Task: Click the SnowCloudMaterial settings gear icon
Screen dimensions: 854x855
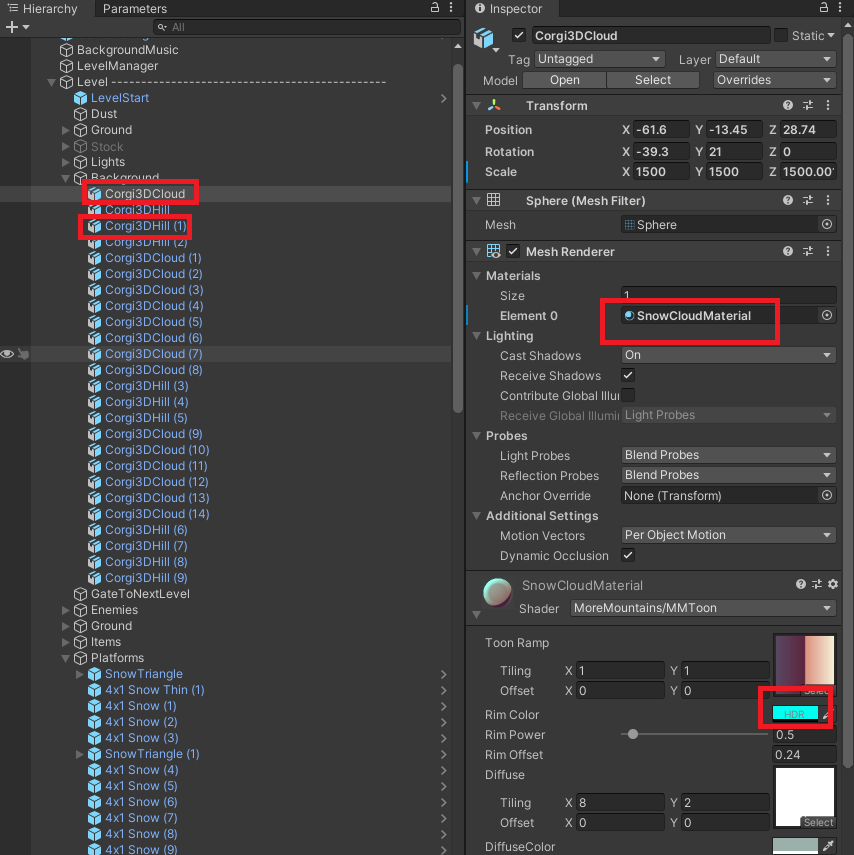Action: (x=832, y=584)
